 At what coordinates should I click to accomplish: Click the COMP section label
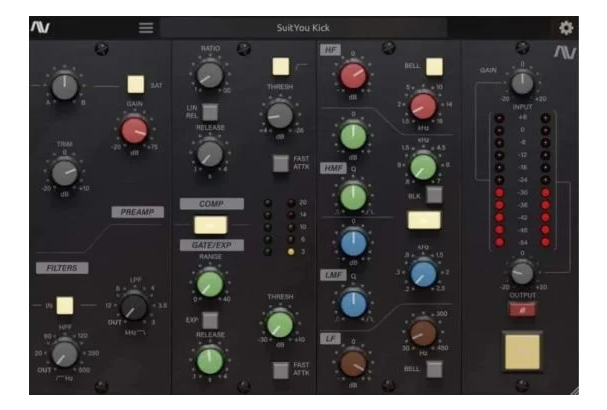pyautogui.click(x=212, y=204)
